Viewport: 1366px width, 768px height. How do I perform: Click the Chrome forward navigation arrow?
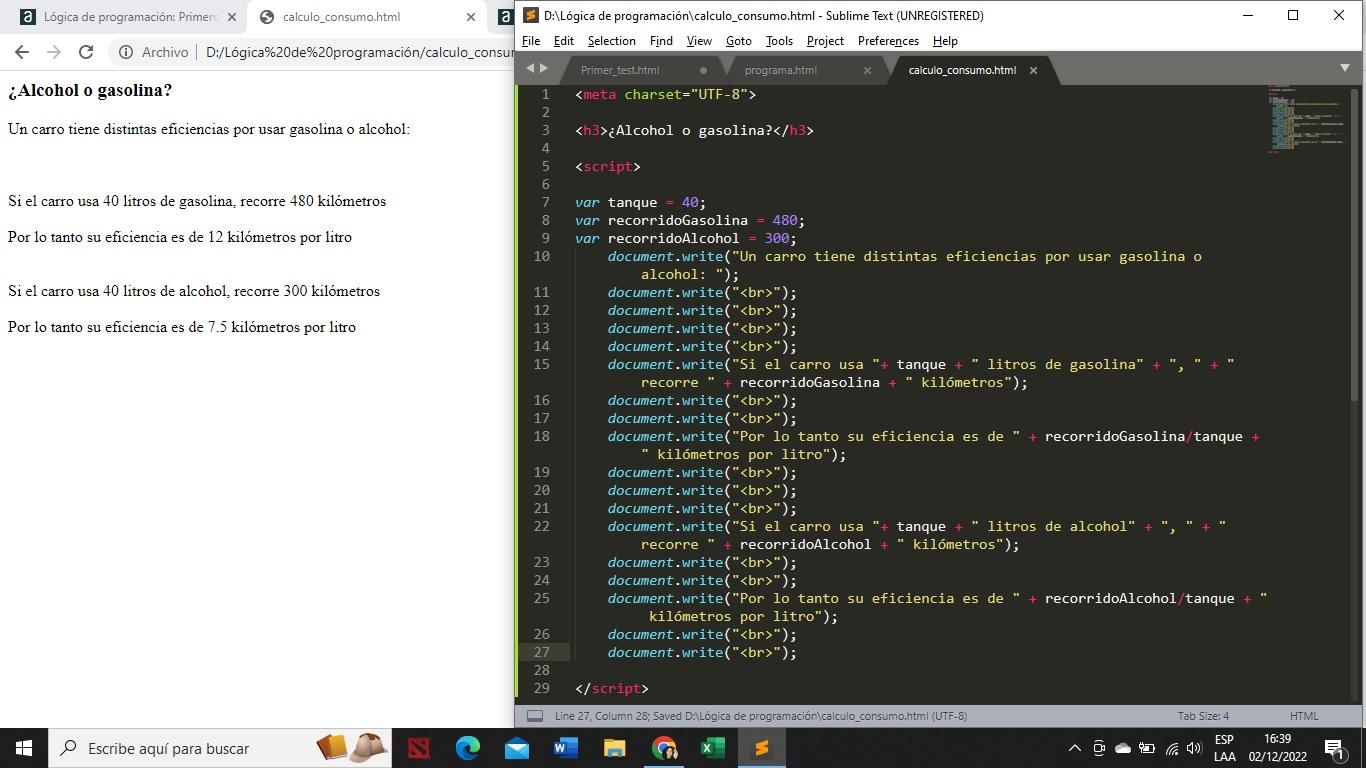click(x=54, y=52)
